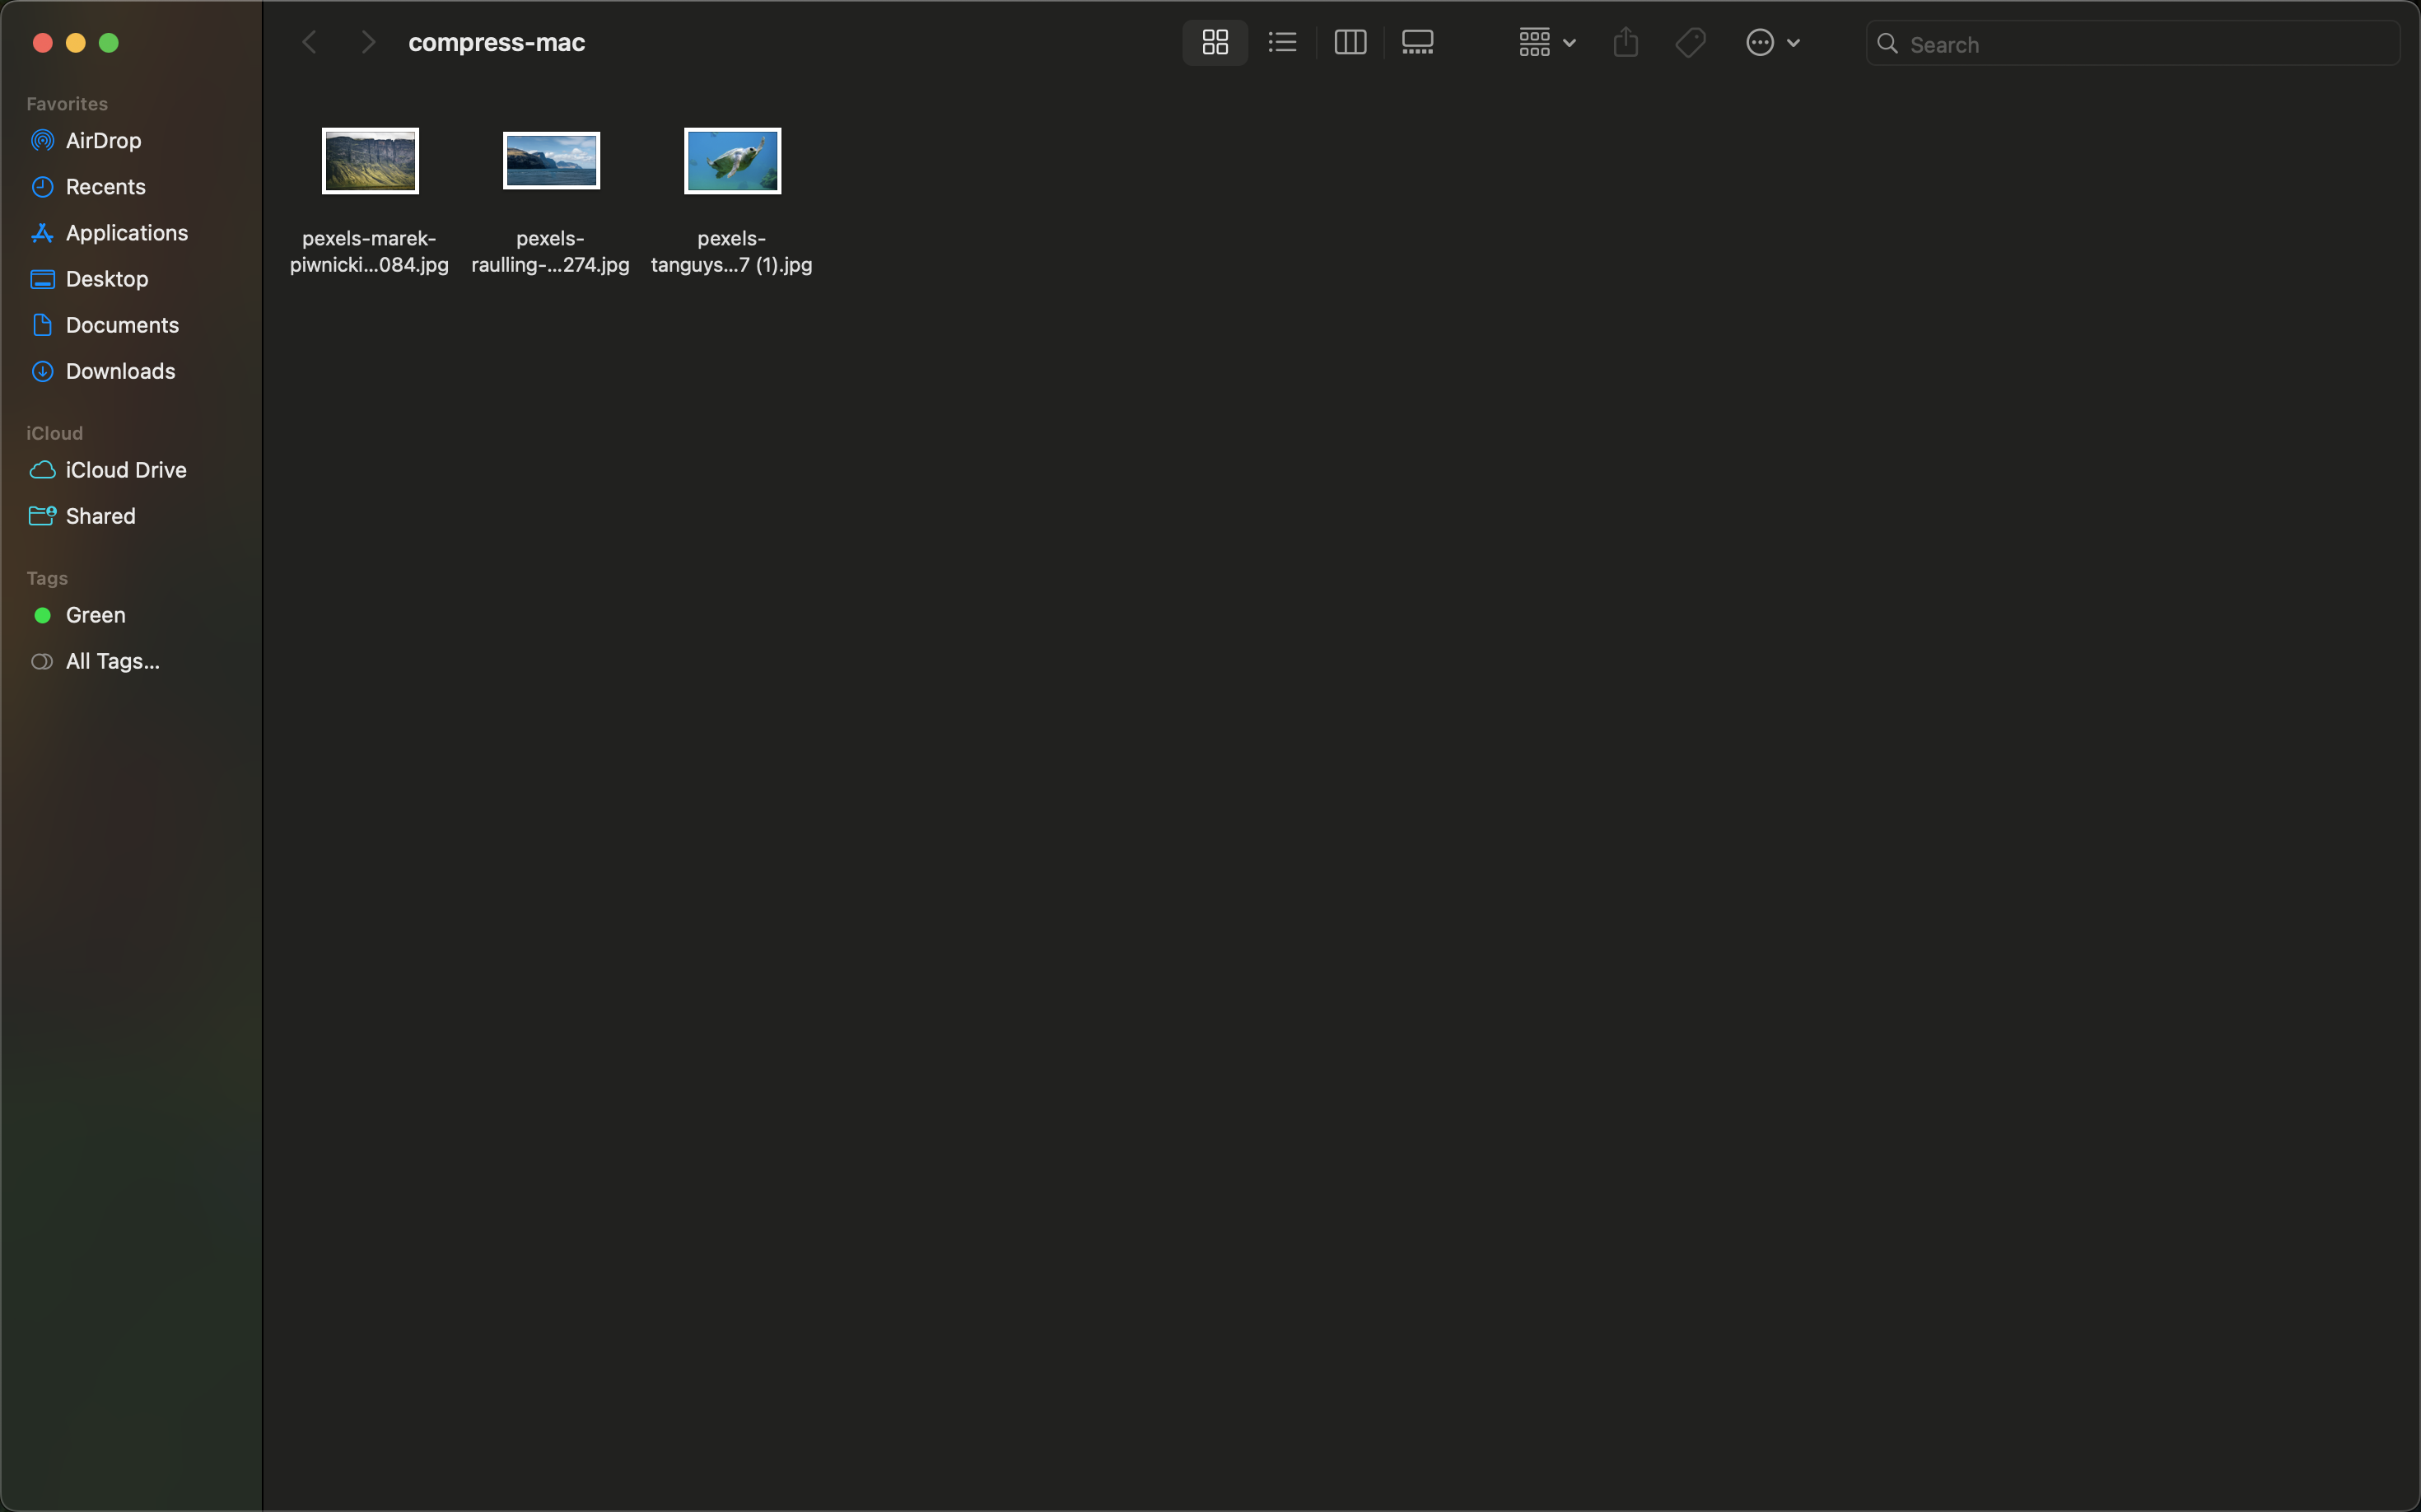Expand All Tags in the sidebar
The height and width of the screenshot is (1512, 2421).
[111, 660]
